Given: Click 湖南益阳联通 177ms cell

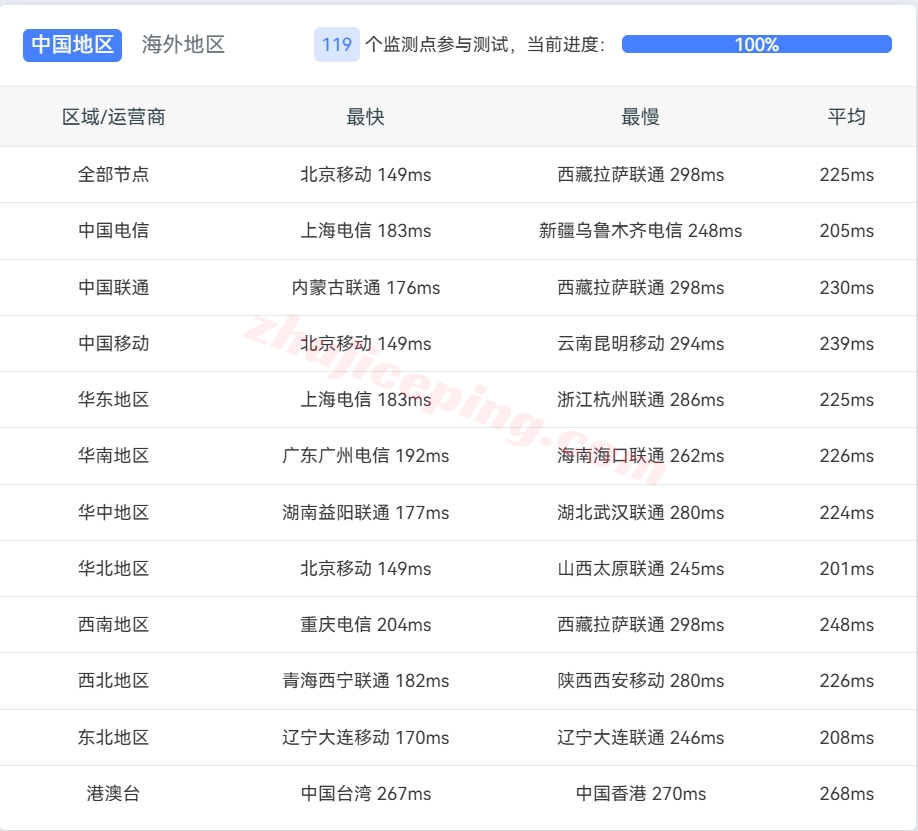Looking at the screenshot, I should pyautogui.click(x=365, y=512).
